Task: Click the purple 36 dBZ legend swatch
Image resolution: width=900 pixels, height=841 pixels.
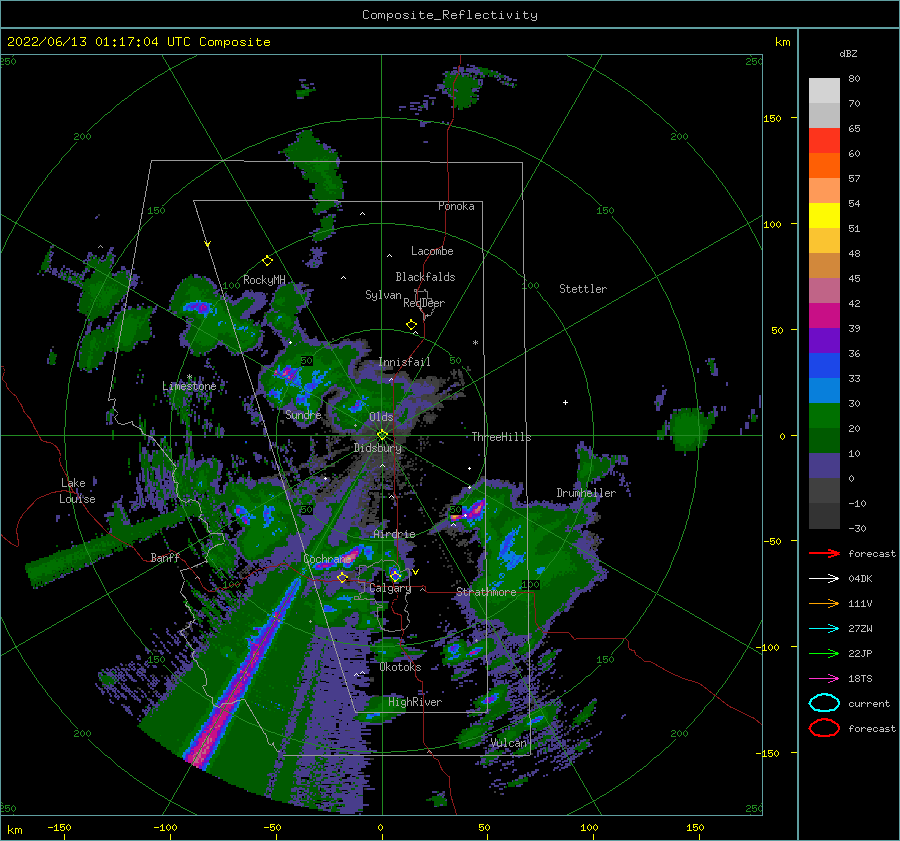Action: (x=824, y=341)
